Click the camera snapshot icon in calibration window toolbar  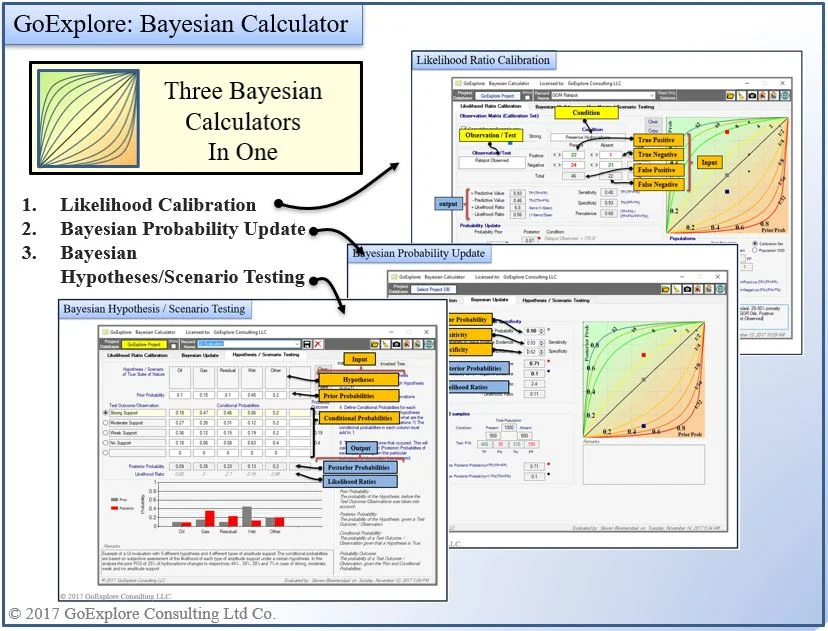tap(752, 95)
